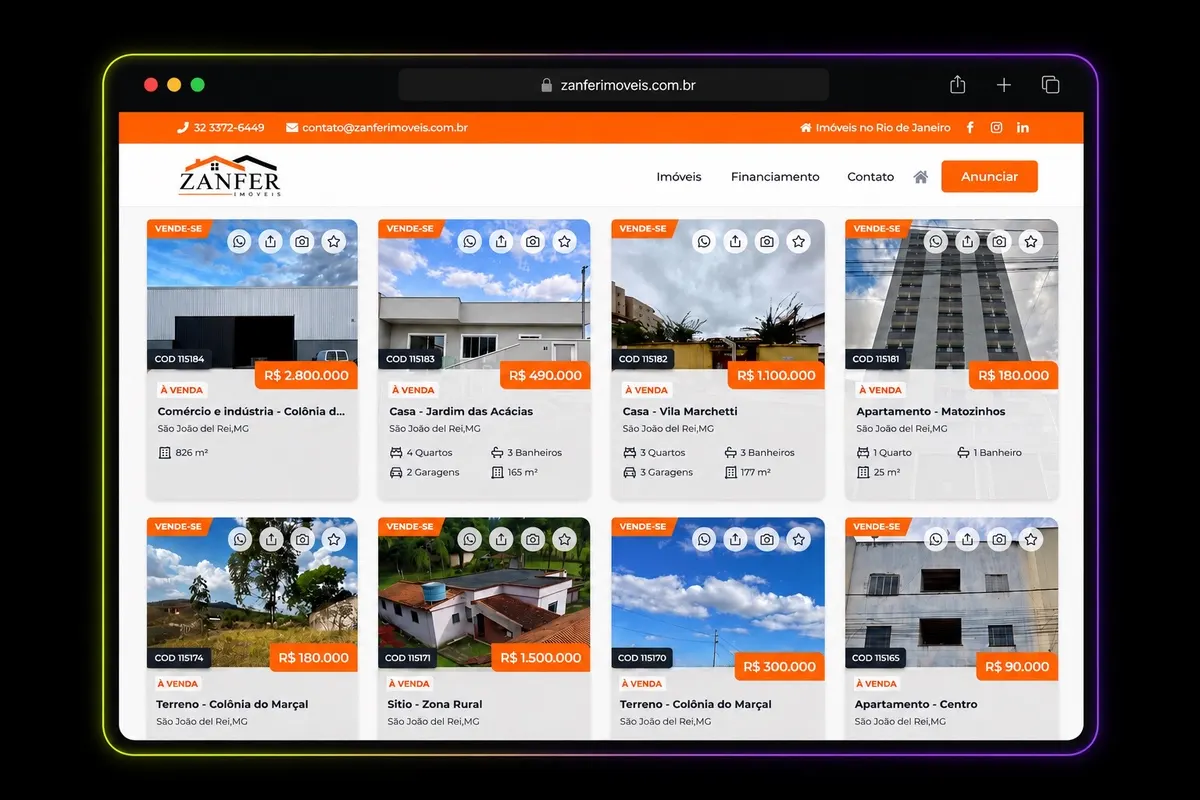Favorite the COD 115174 Terreno listing
The width and height of the screenshot is (1200, 800).
334,539
